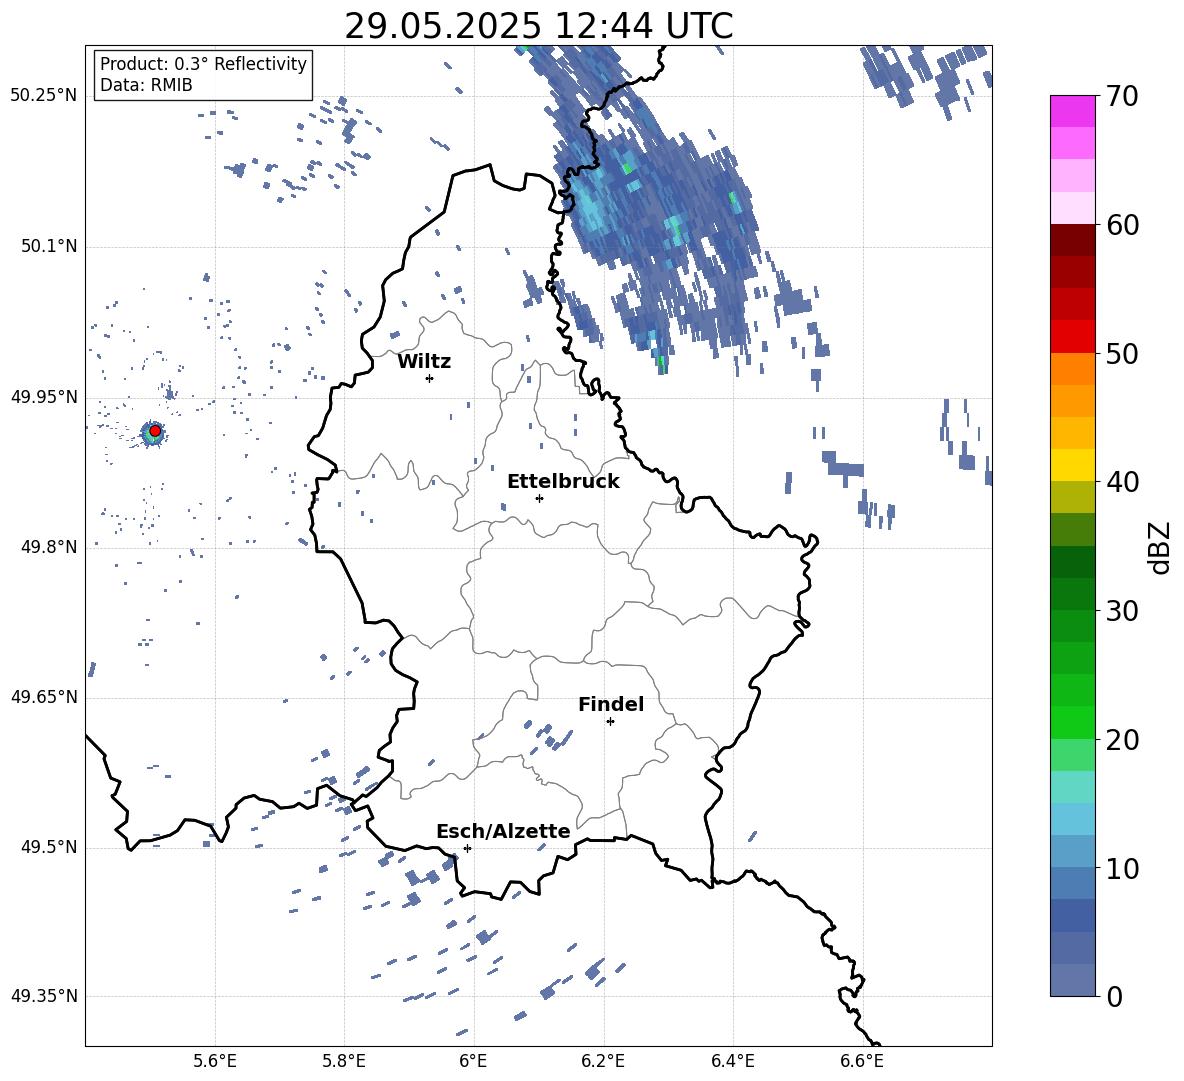The height and width of the screenshot is (1081, 1184).
Task: Click the red radar location dot
Action: (x=155, y=431)
